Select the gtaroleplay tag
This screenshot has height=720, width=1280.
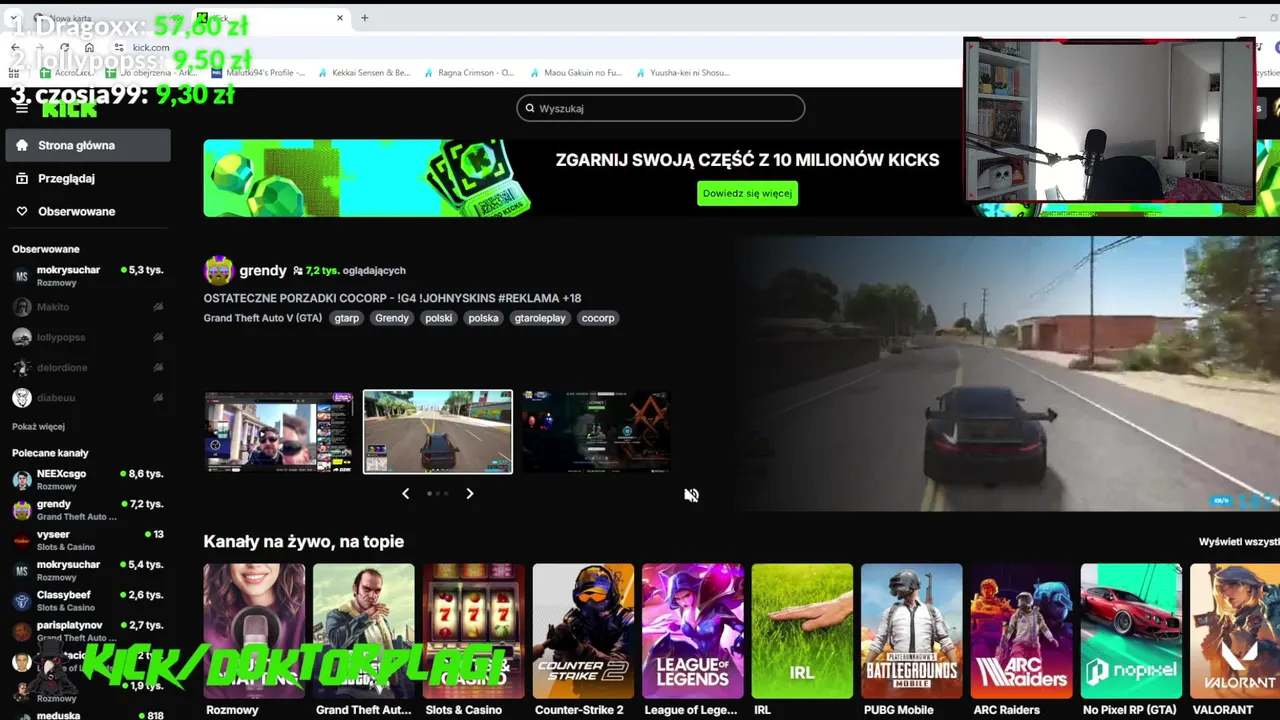540,318
